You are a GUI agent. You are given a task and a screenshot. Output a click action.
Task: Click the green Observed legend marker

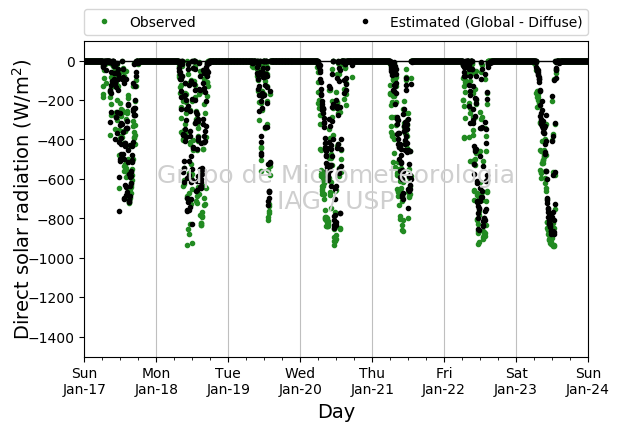tap(104, 22)
